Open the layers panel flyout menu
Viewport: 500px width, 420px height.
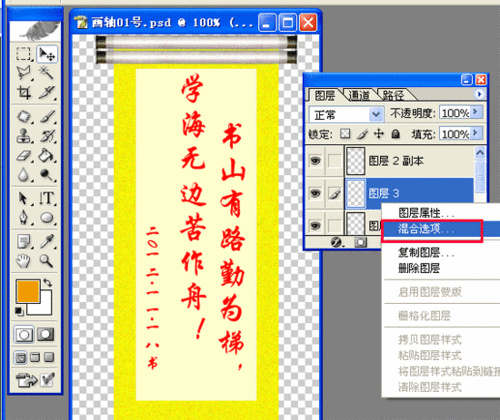tap(479, 95)
